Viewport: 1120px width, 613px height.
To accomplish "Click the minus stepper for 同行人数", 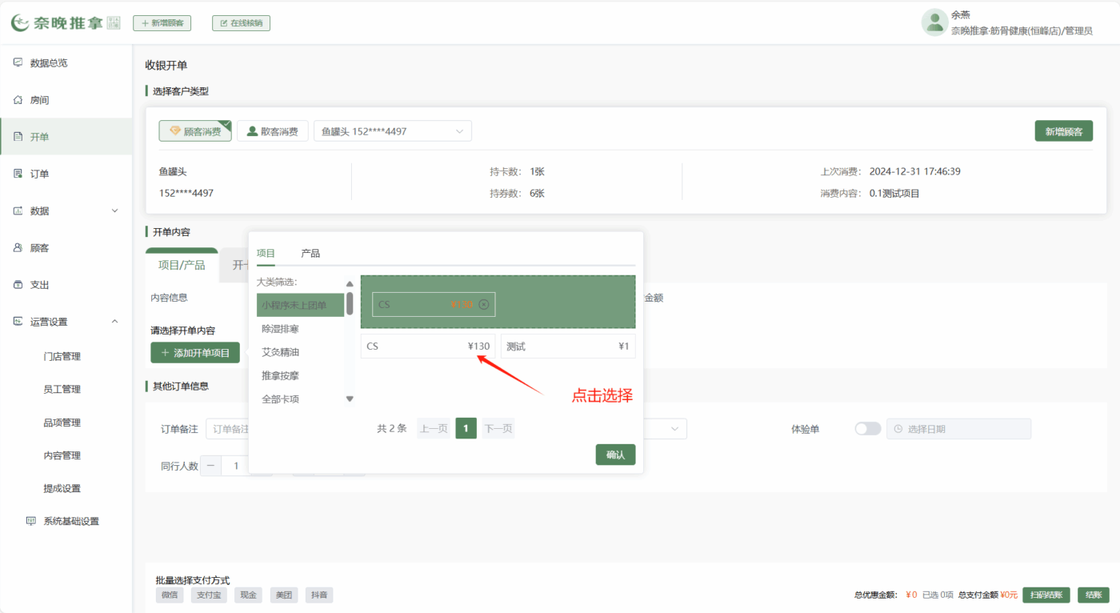I will [211, 466].
